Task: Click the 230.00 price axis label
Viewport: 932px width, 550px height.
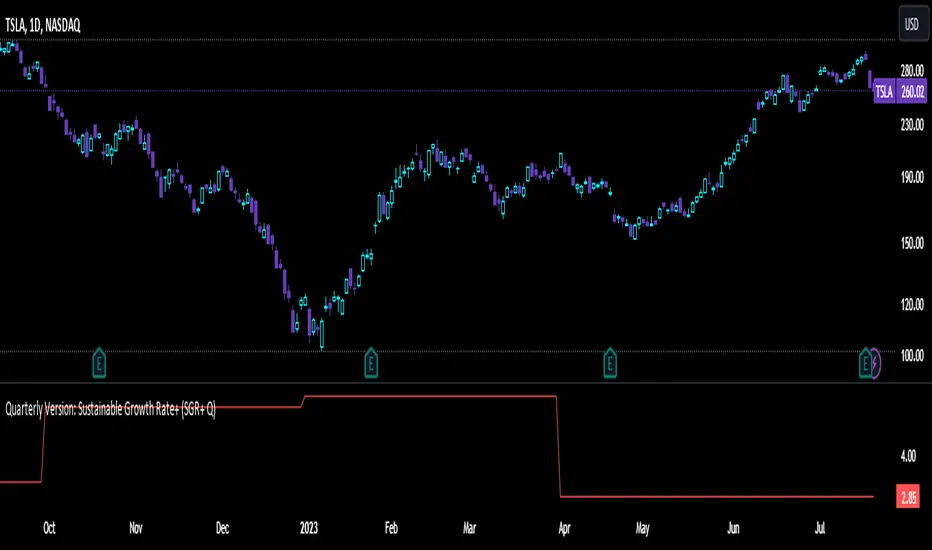Action: pos(912,124)
